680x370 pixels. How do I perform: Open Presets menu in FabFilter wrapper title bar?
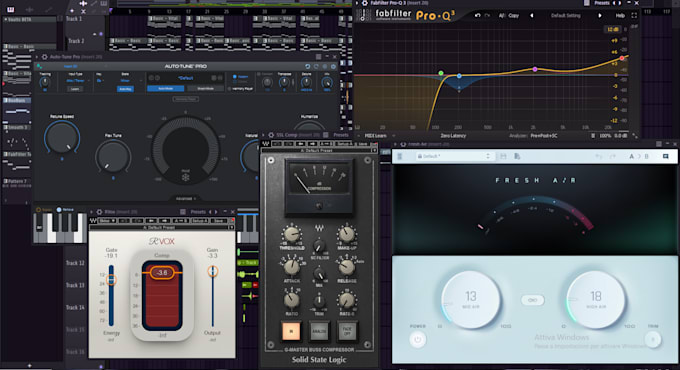tap(602, 3)
